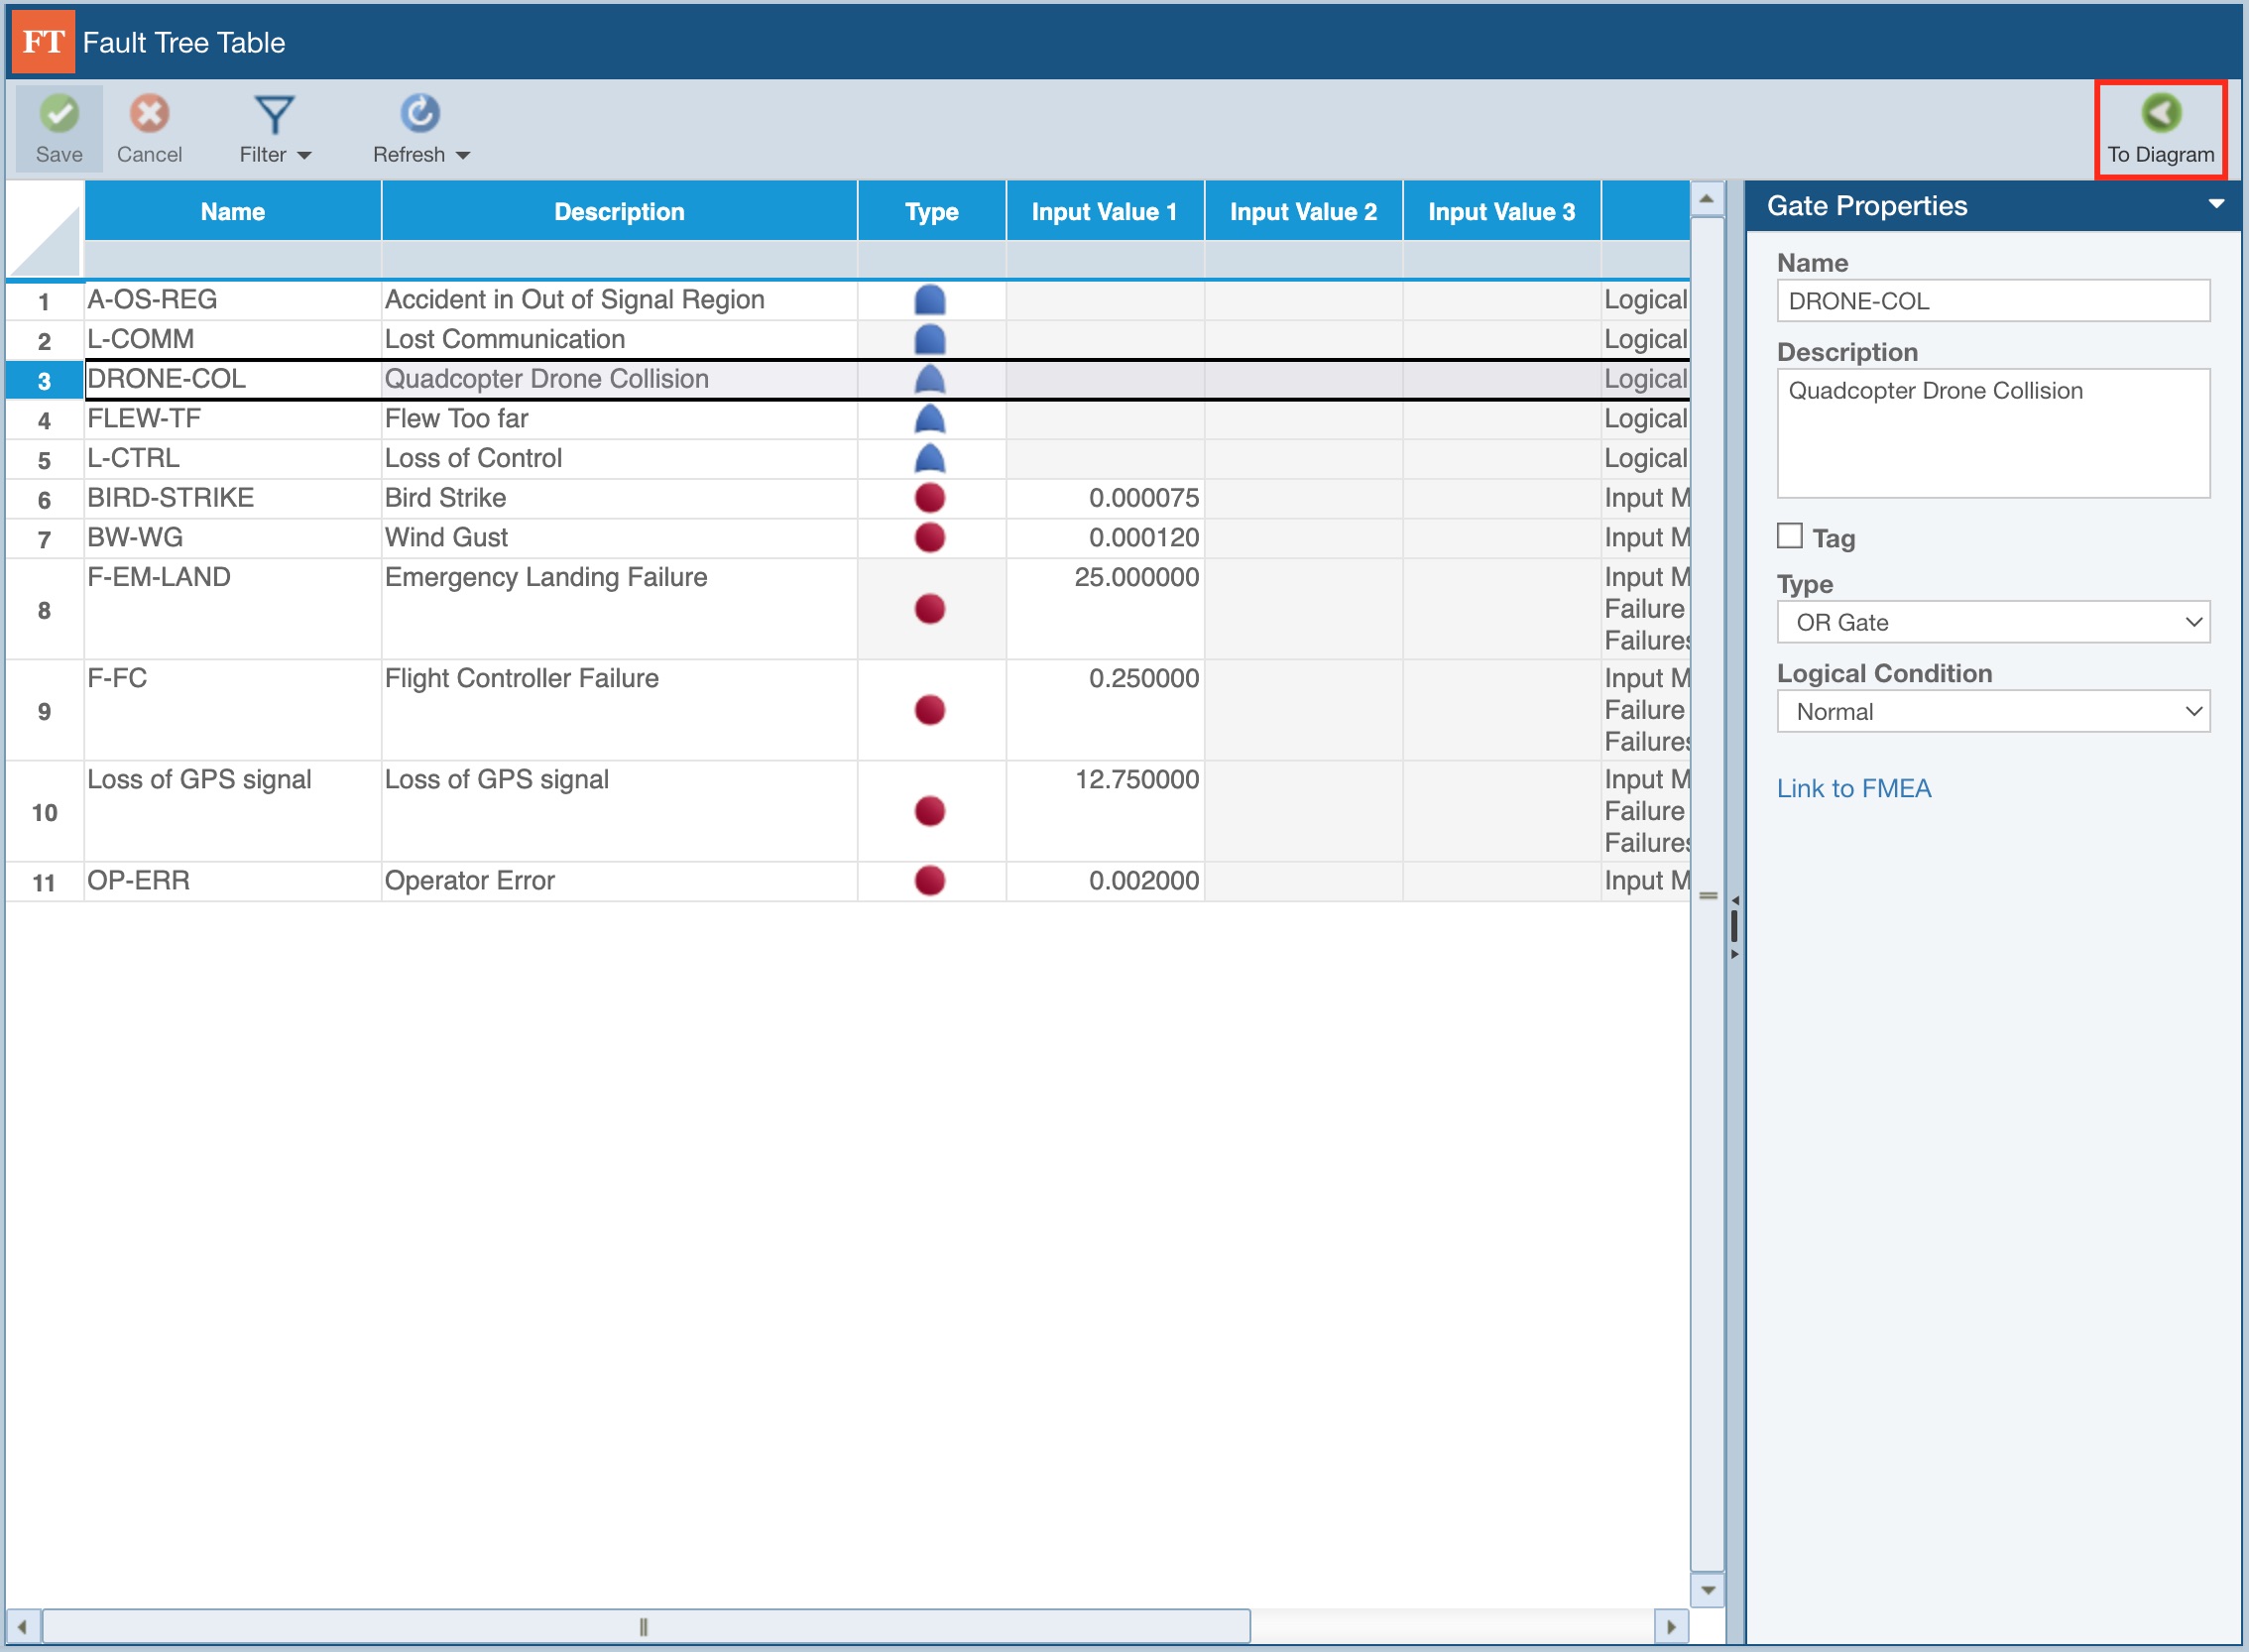Click the Name field containing DRONE-COL
This screenshot has height=1652, width=2249.
pos(1992,301)
